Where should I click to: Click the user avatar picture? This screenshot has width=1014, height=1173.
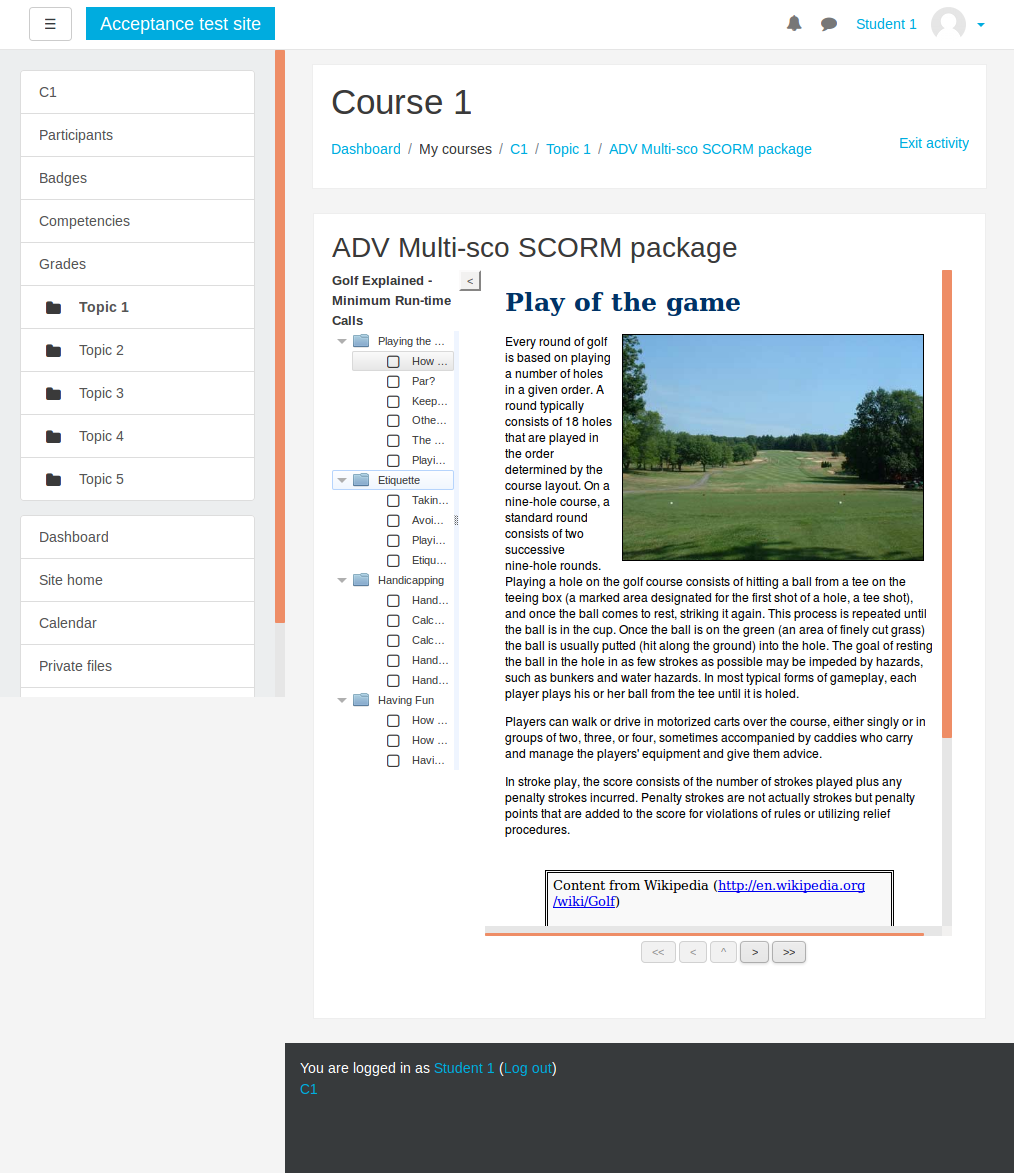click(948, 24)
